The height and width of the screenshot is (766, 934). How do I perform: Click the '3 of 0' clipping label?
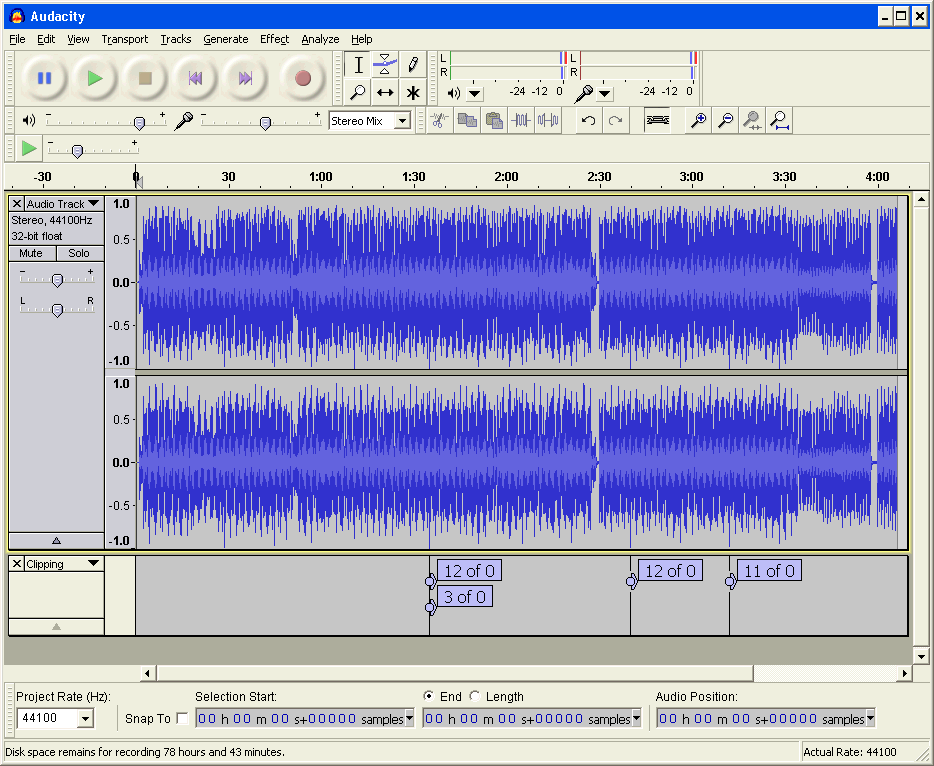pyautogui.click(x=465, y=596)
